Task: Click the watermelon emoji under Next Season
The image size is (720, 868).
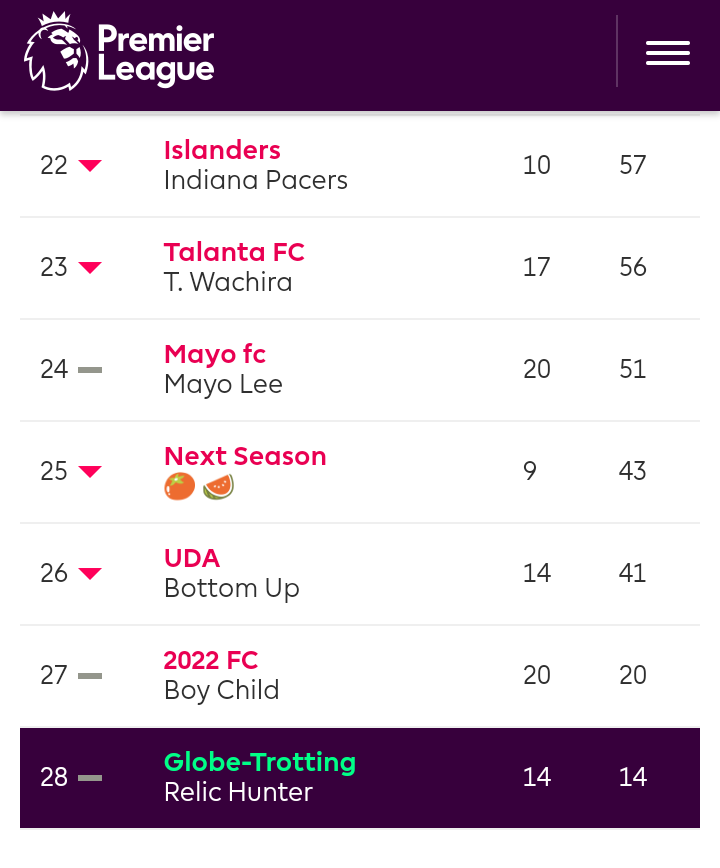Action: tap(218, 487)
